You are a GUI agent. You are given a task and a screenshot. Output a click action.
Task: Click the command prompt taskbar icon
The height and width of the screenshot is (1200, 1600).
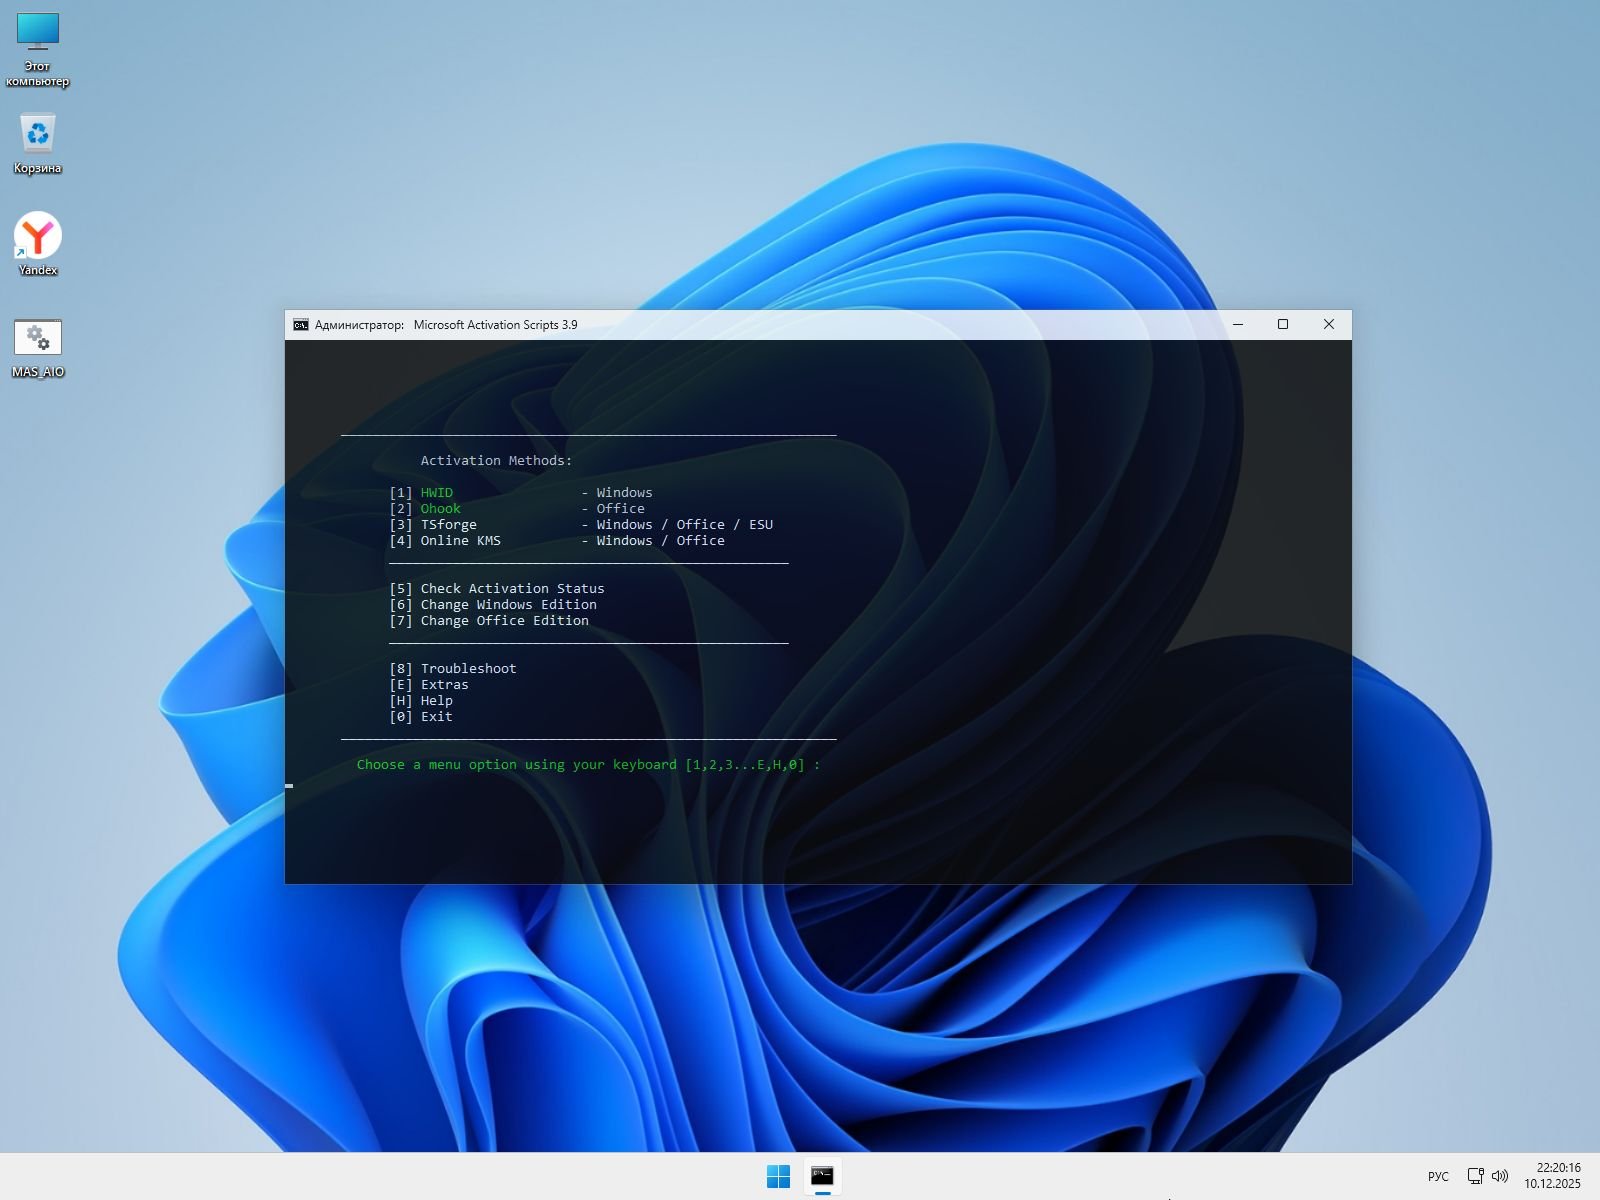click(x=822, y=1176)
